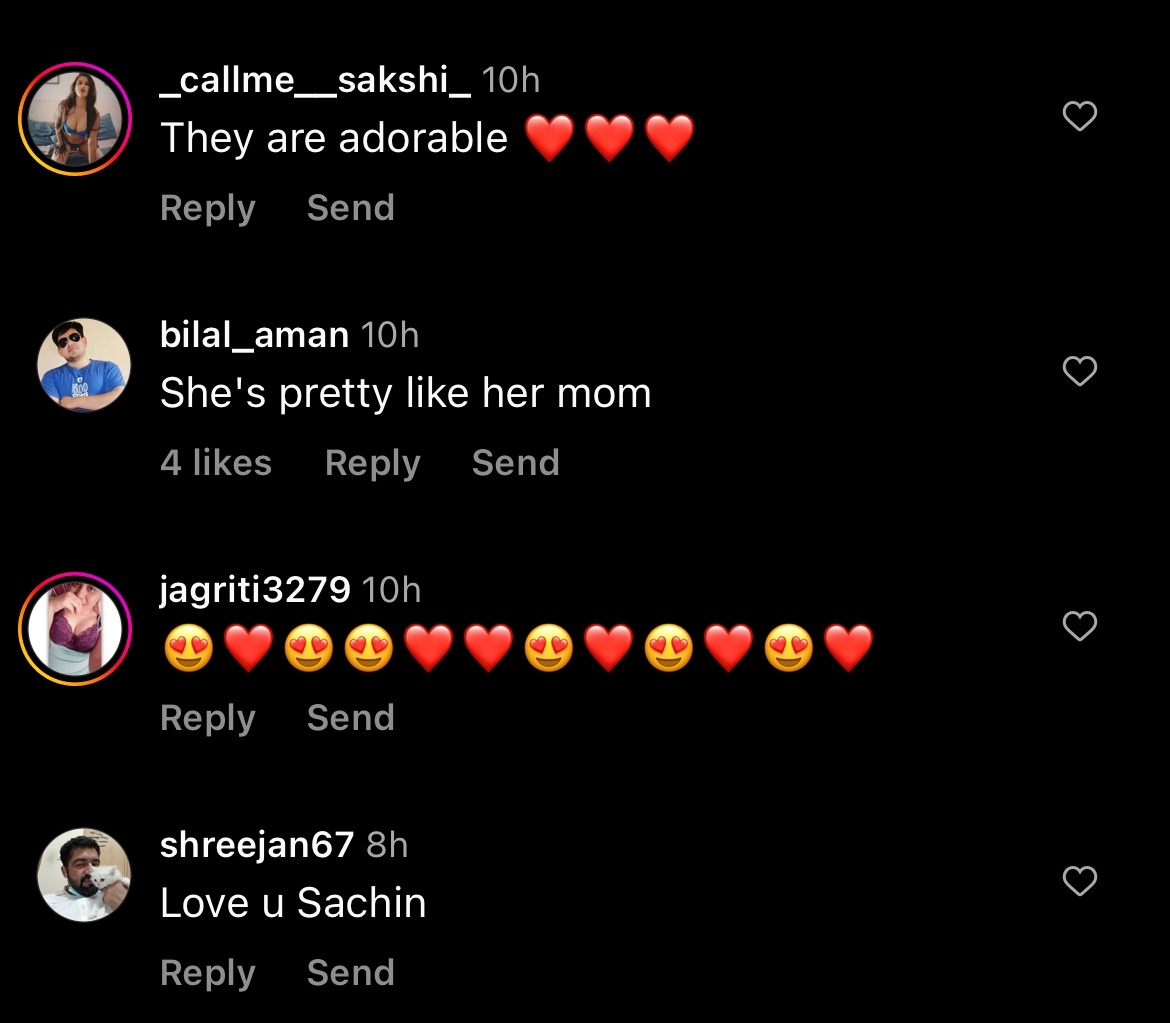
Task: Reply to "She's pretty like her mom"
Action: [x=372, y=463]
